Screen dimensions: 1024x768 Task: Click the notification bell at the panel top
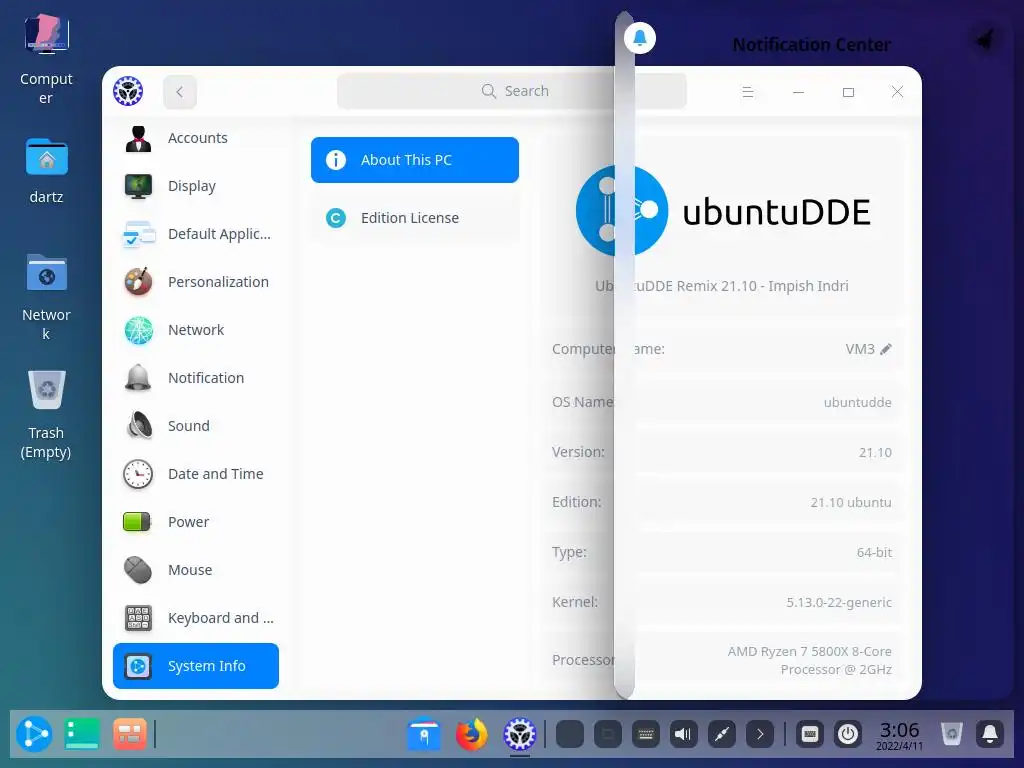[640, 38]
